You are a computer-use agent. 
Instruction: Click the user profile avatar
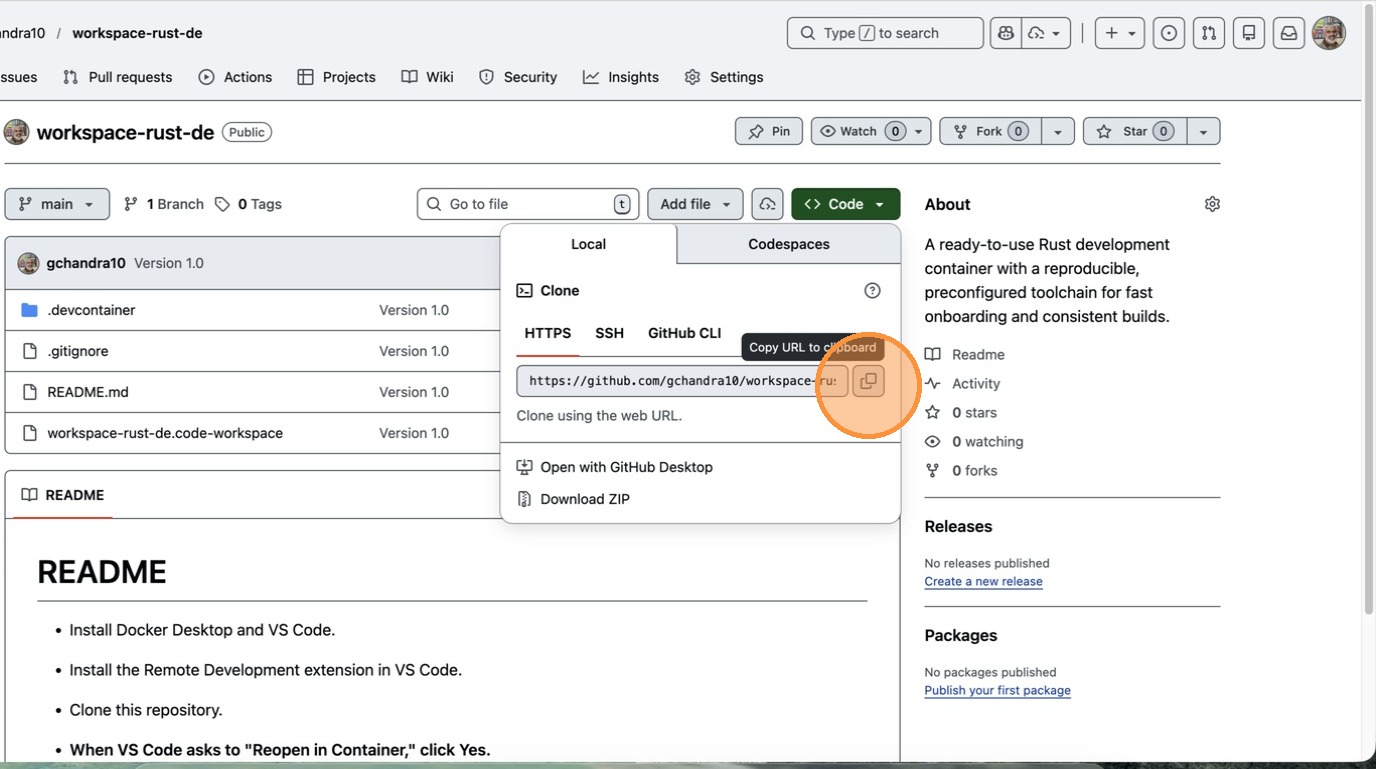(1329, 33)
